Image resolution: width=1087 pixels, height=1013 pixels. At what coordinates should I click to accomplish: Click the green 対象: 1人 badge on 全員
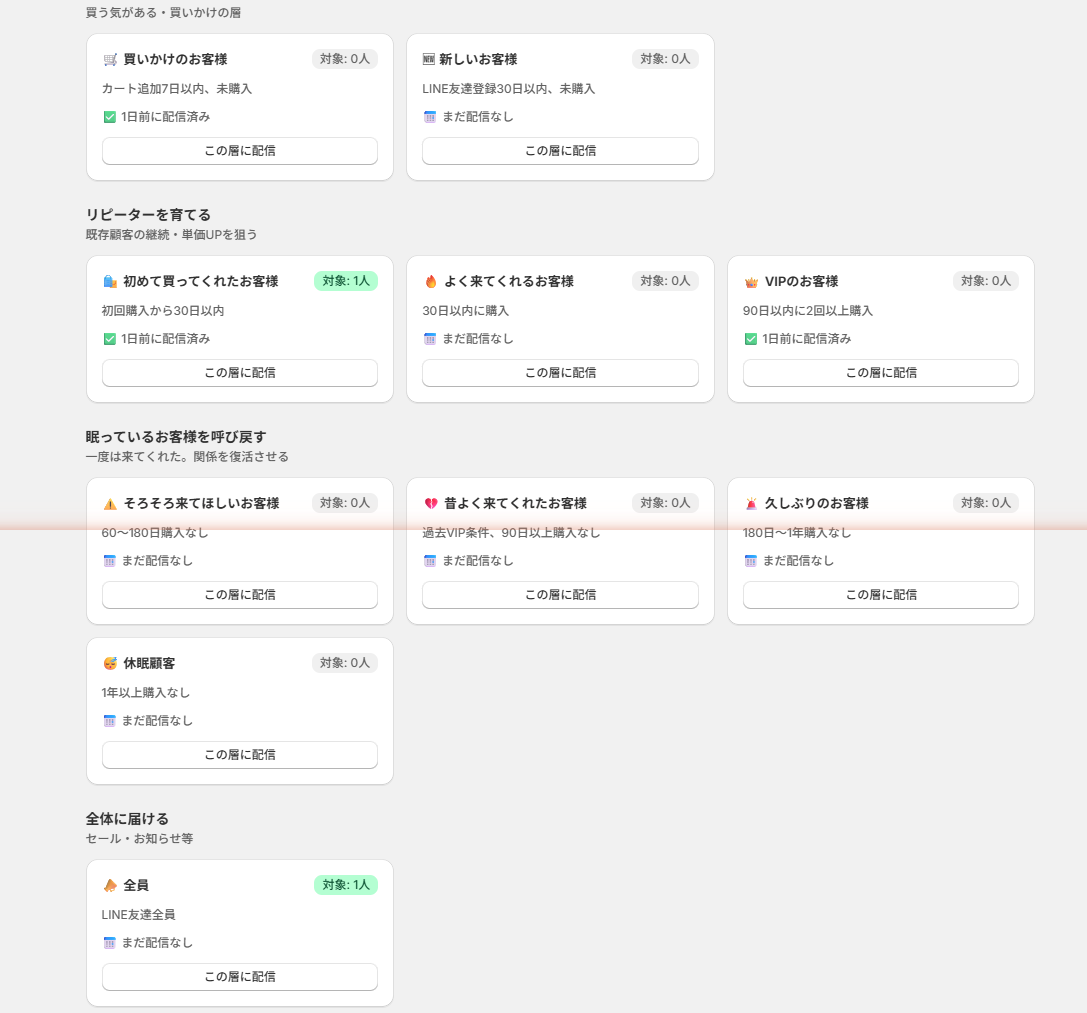(x=345, y=885)
